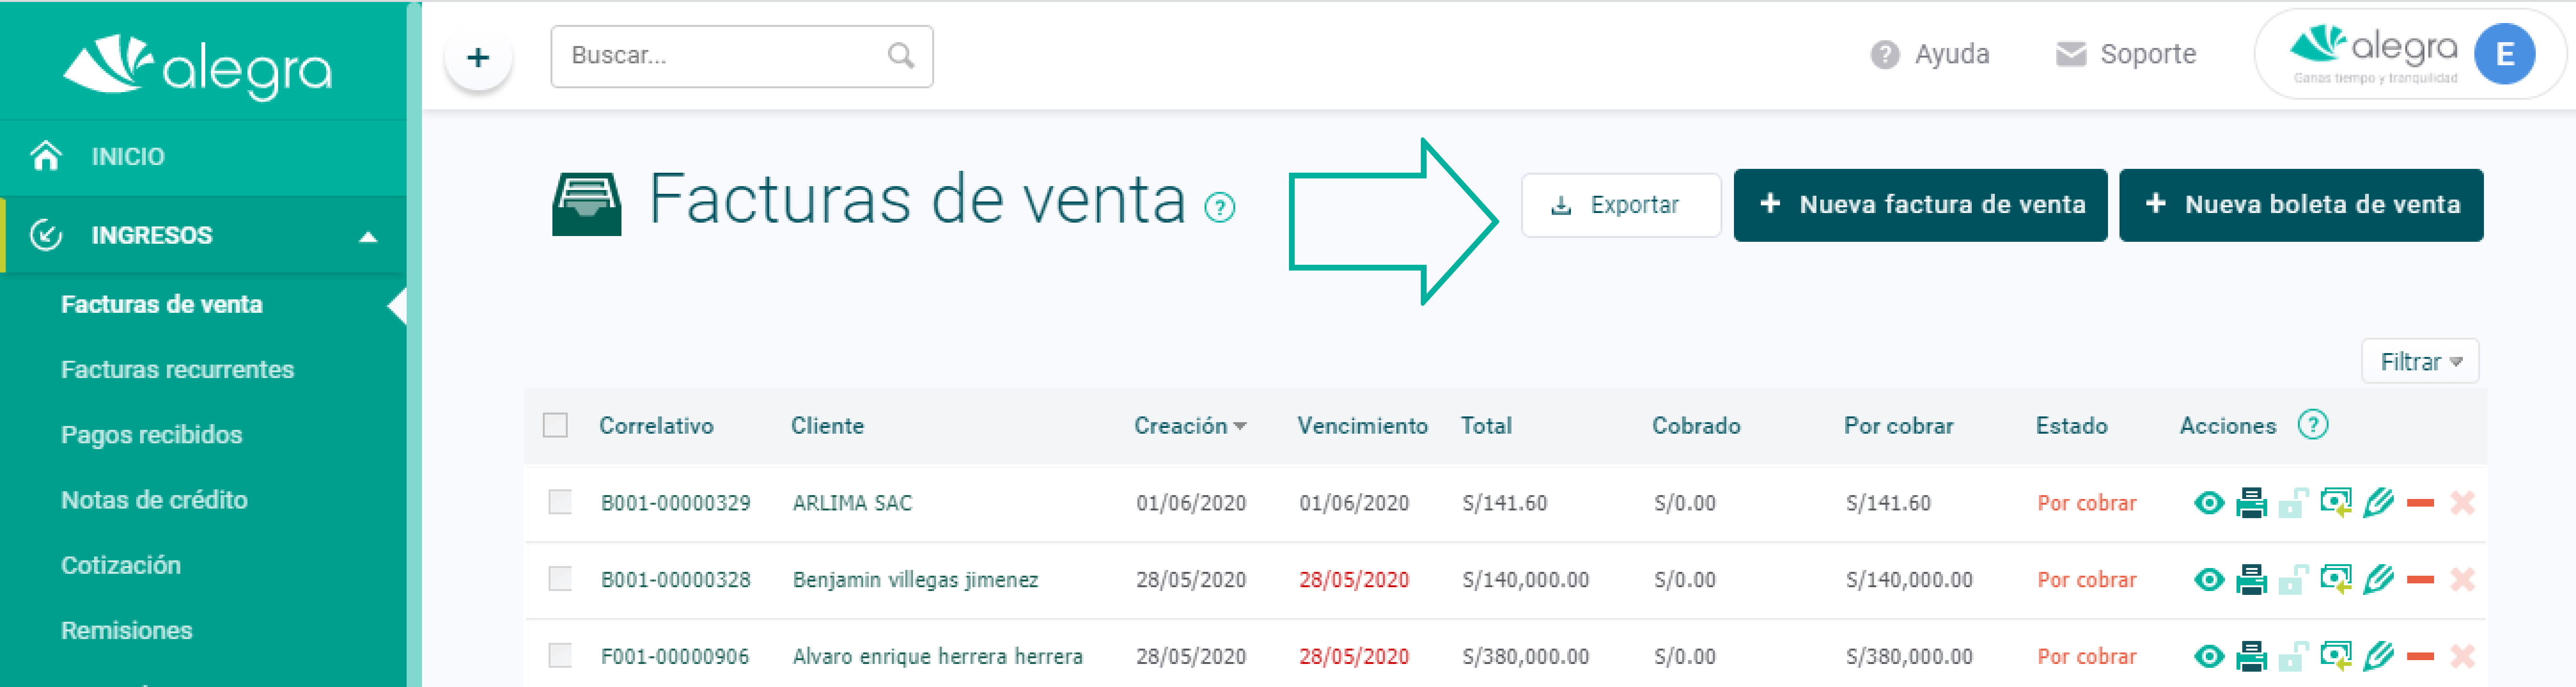This screenshot has width=2576, height=687.
Task: Click overdue date in Benjamin villegas jimenez row
Action: click(1353, 580)
